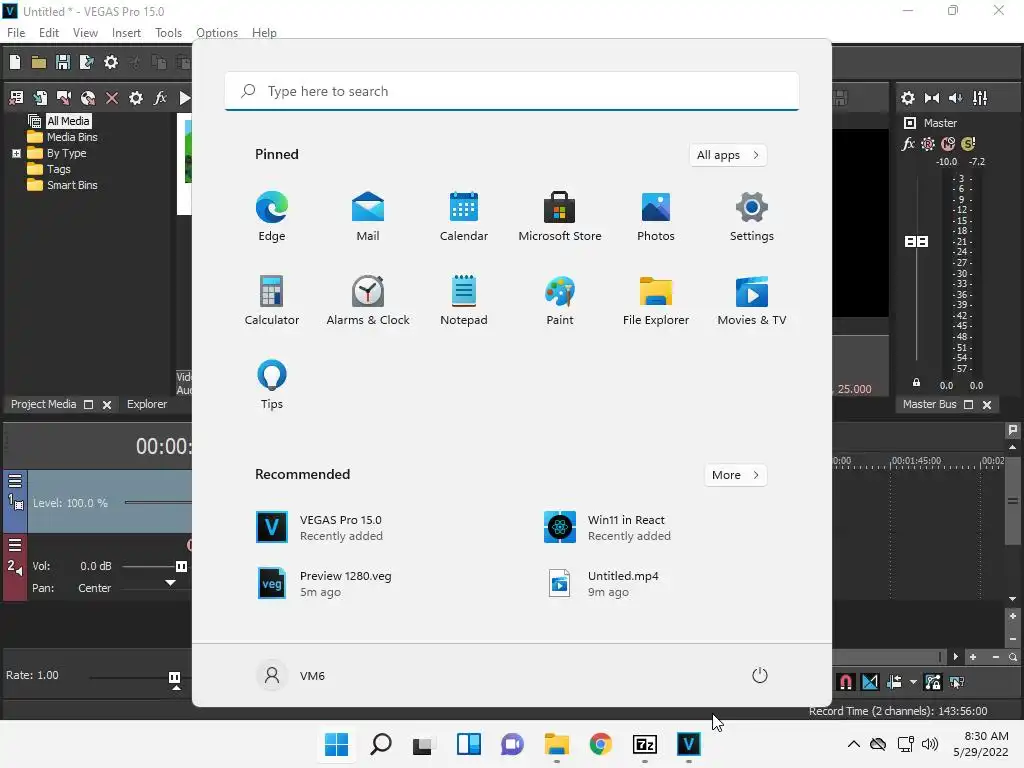
Task: Toggle Enable Snapping magnet icon
Action: [x=846, y=682]
